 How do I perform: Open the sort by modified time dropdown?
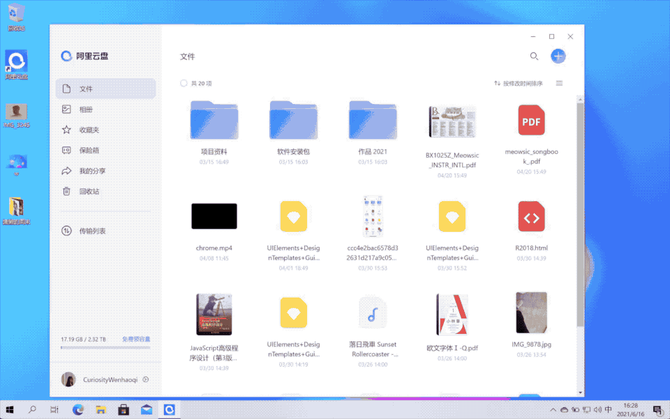coord(519,84)
